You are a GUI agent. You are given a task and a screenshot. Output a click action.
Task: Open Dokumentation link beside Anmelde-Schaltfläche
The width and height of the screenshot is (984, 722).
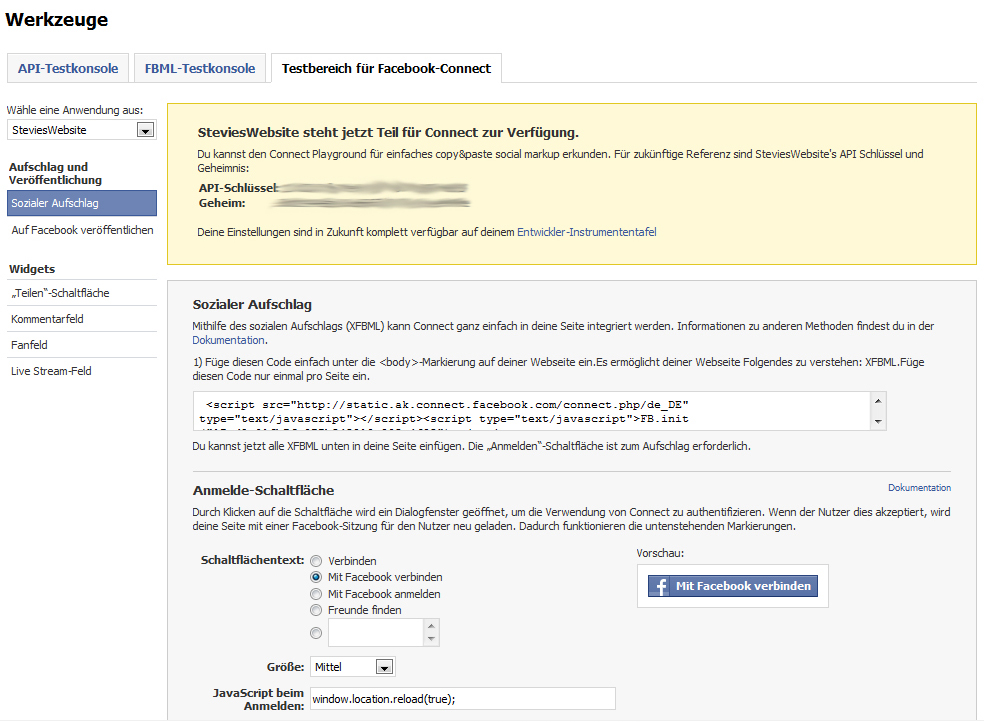(919, 487)
